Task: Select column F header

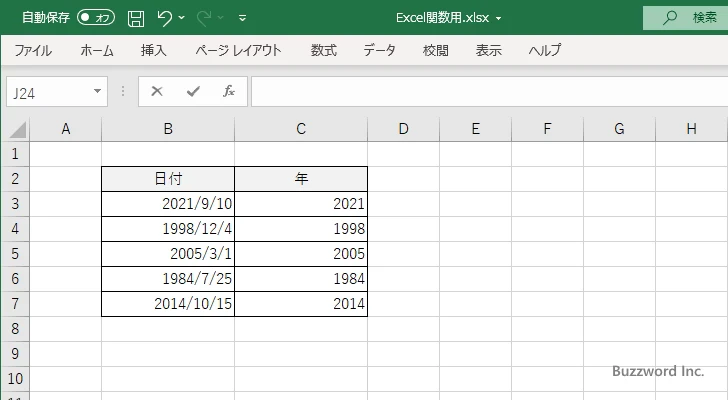Action: pos(547,129)
